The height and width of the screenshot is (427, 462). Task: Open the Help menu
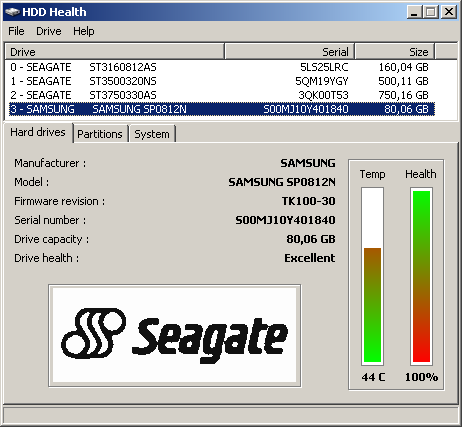[84, 31]
